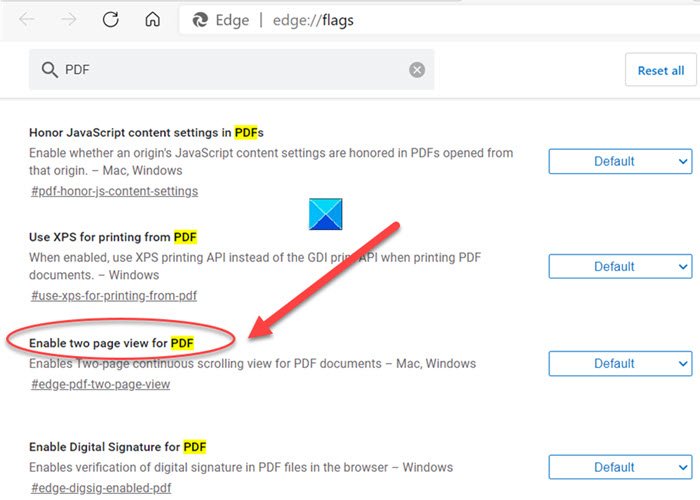Open #pdf-honor-js-content-settings link
Image resolution: width=700 pixels, height=500 pixels.
pos(114,192)
